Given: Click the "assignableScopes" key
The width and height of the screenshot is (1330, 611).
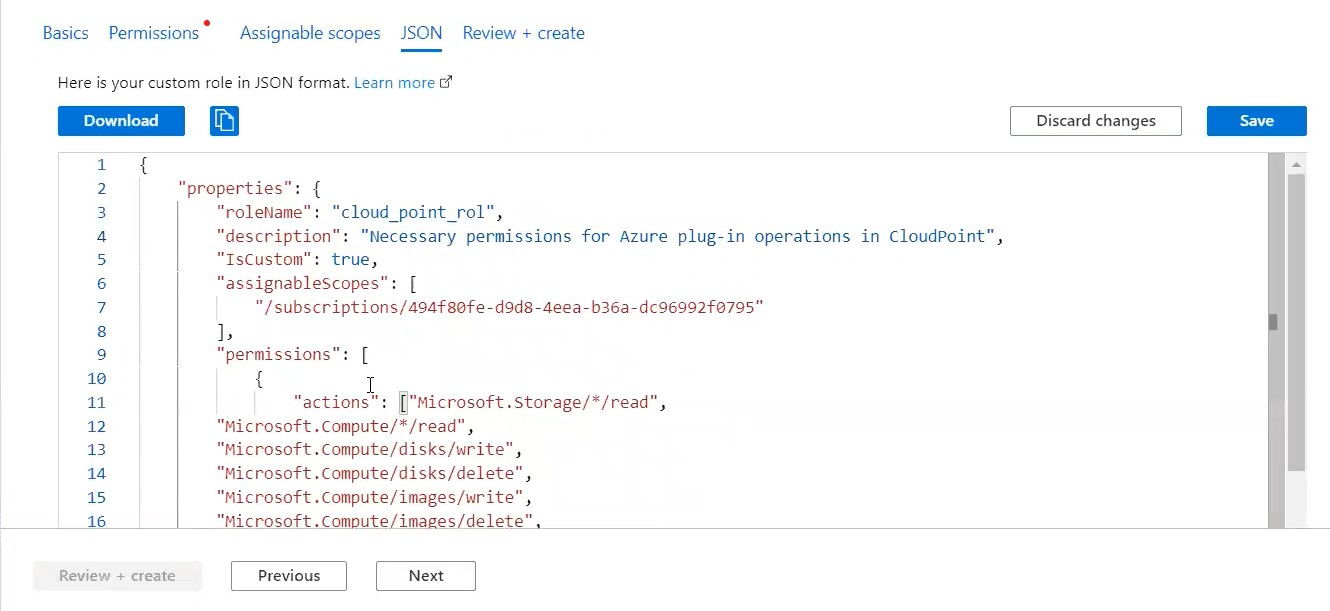Looking at the screenshot, I should point(303,284).
